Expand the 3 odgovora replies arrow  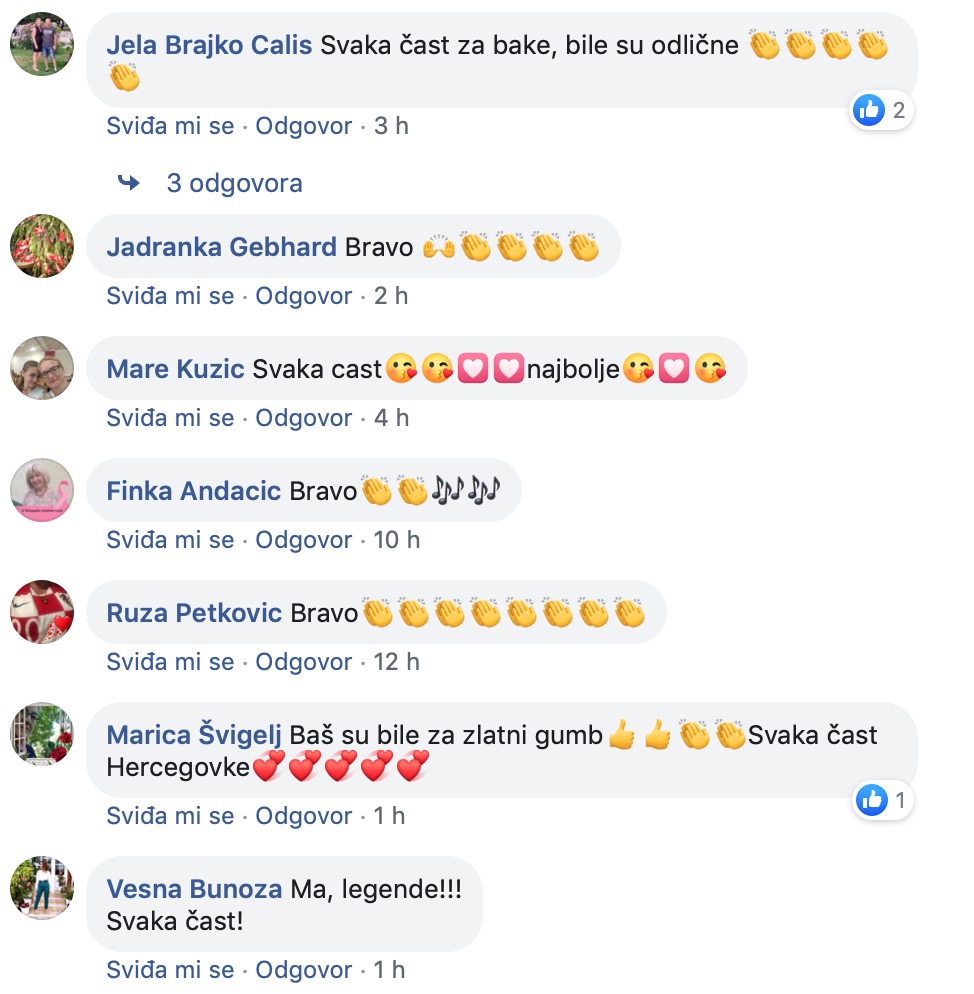129,183
